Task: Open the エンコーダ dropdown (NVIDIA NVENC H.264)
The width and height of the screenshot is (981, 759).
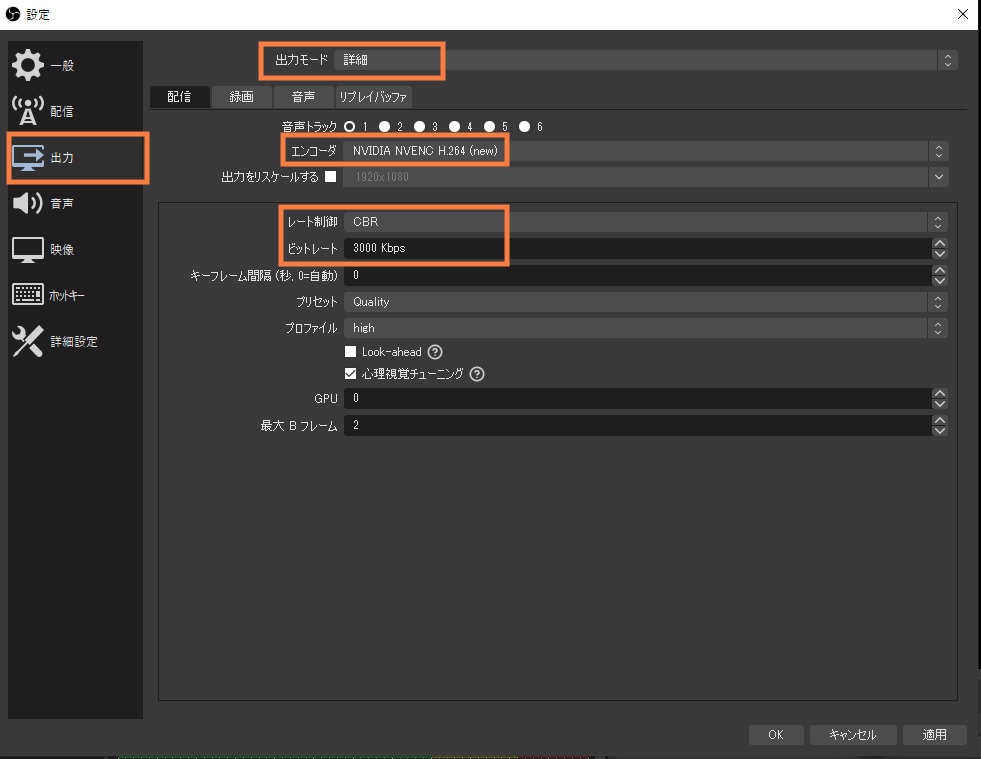Action: coord(646,151)
